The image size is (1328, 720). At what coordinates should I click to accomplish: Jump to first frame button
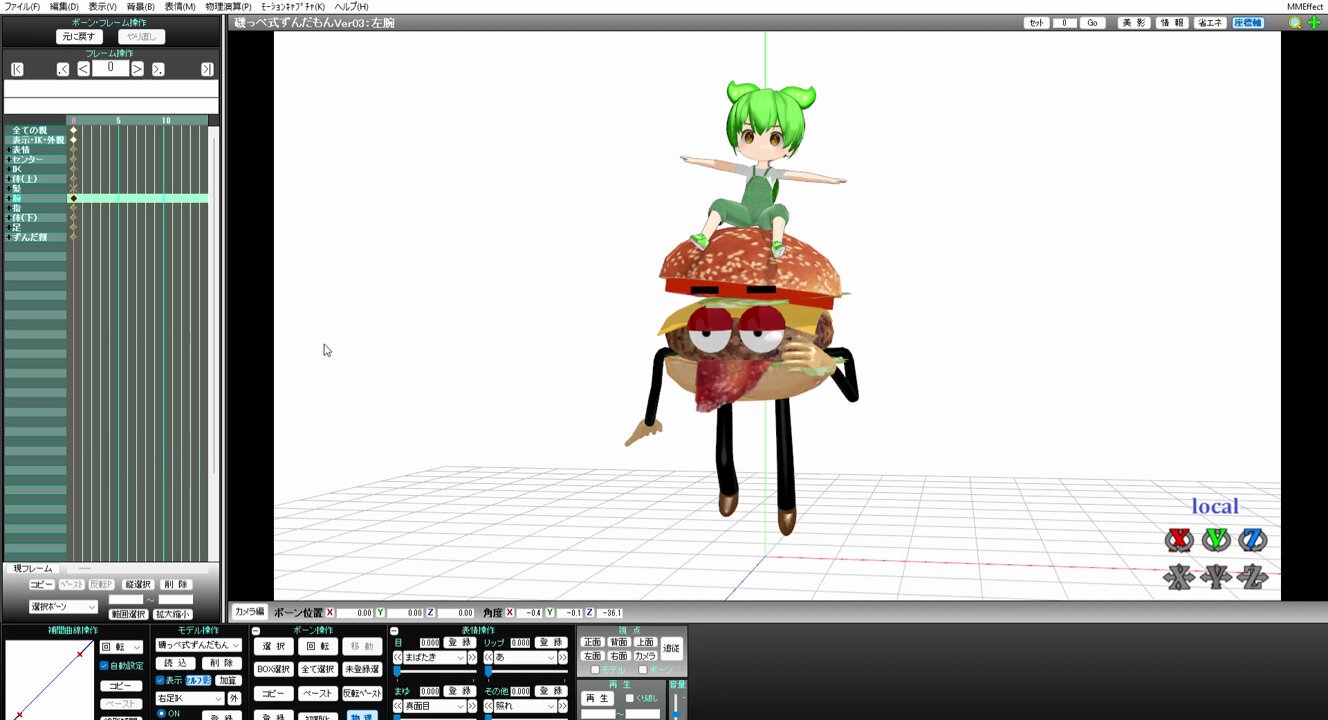point(17,69)
